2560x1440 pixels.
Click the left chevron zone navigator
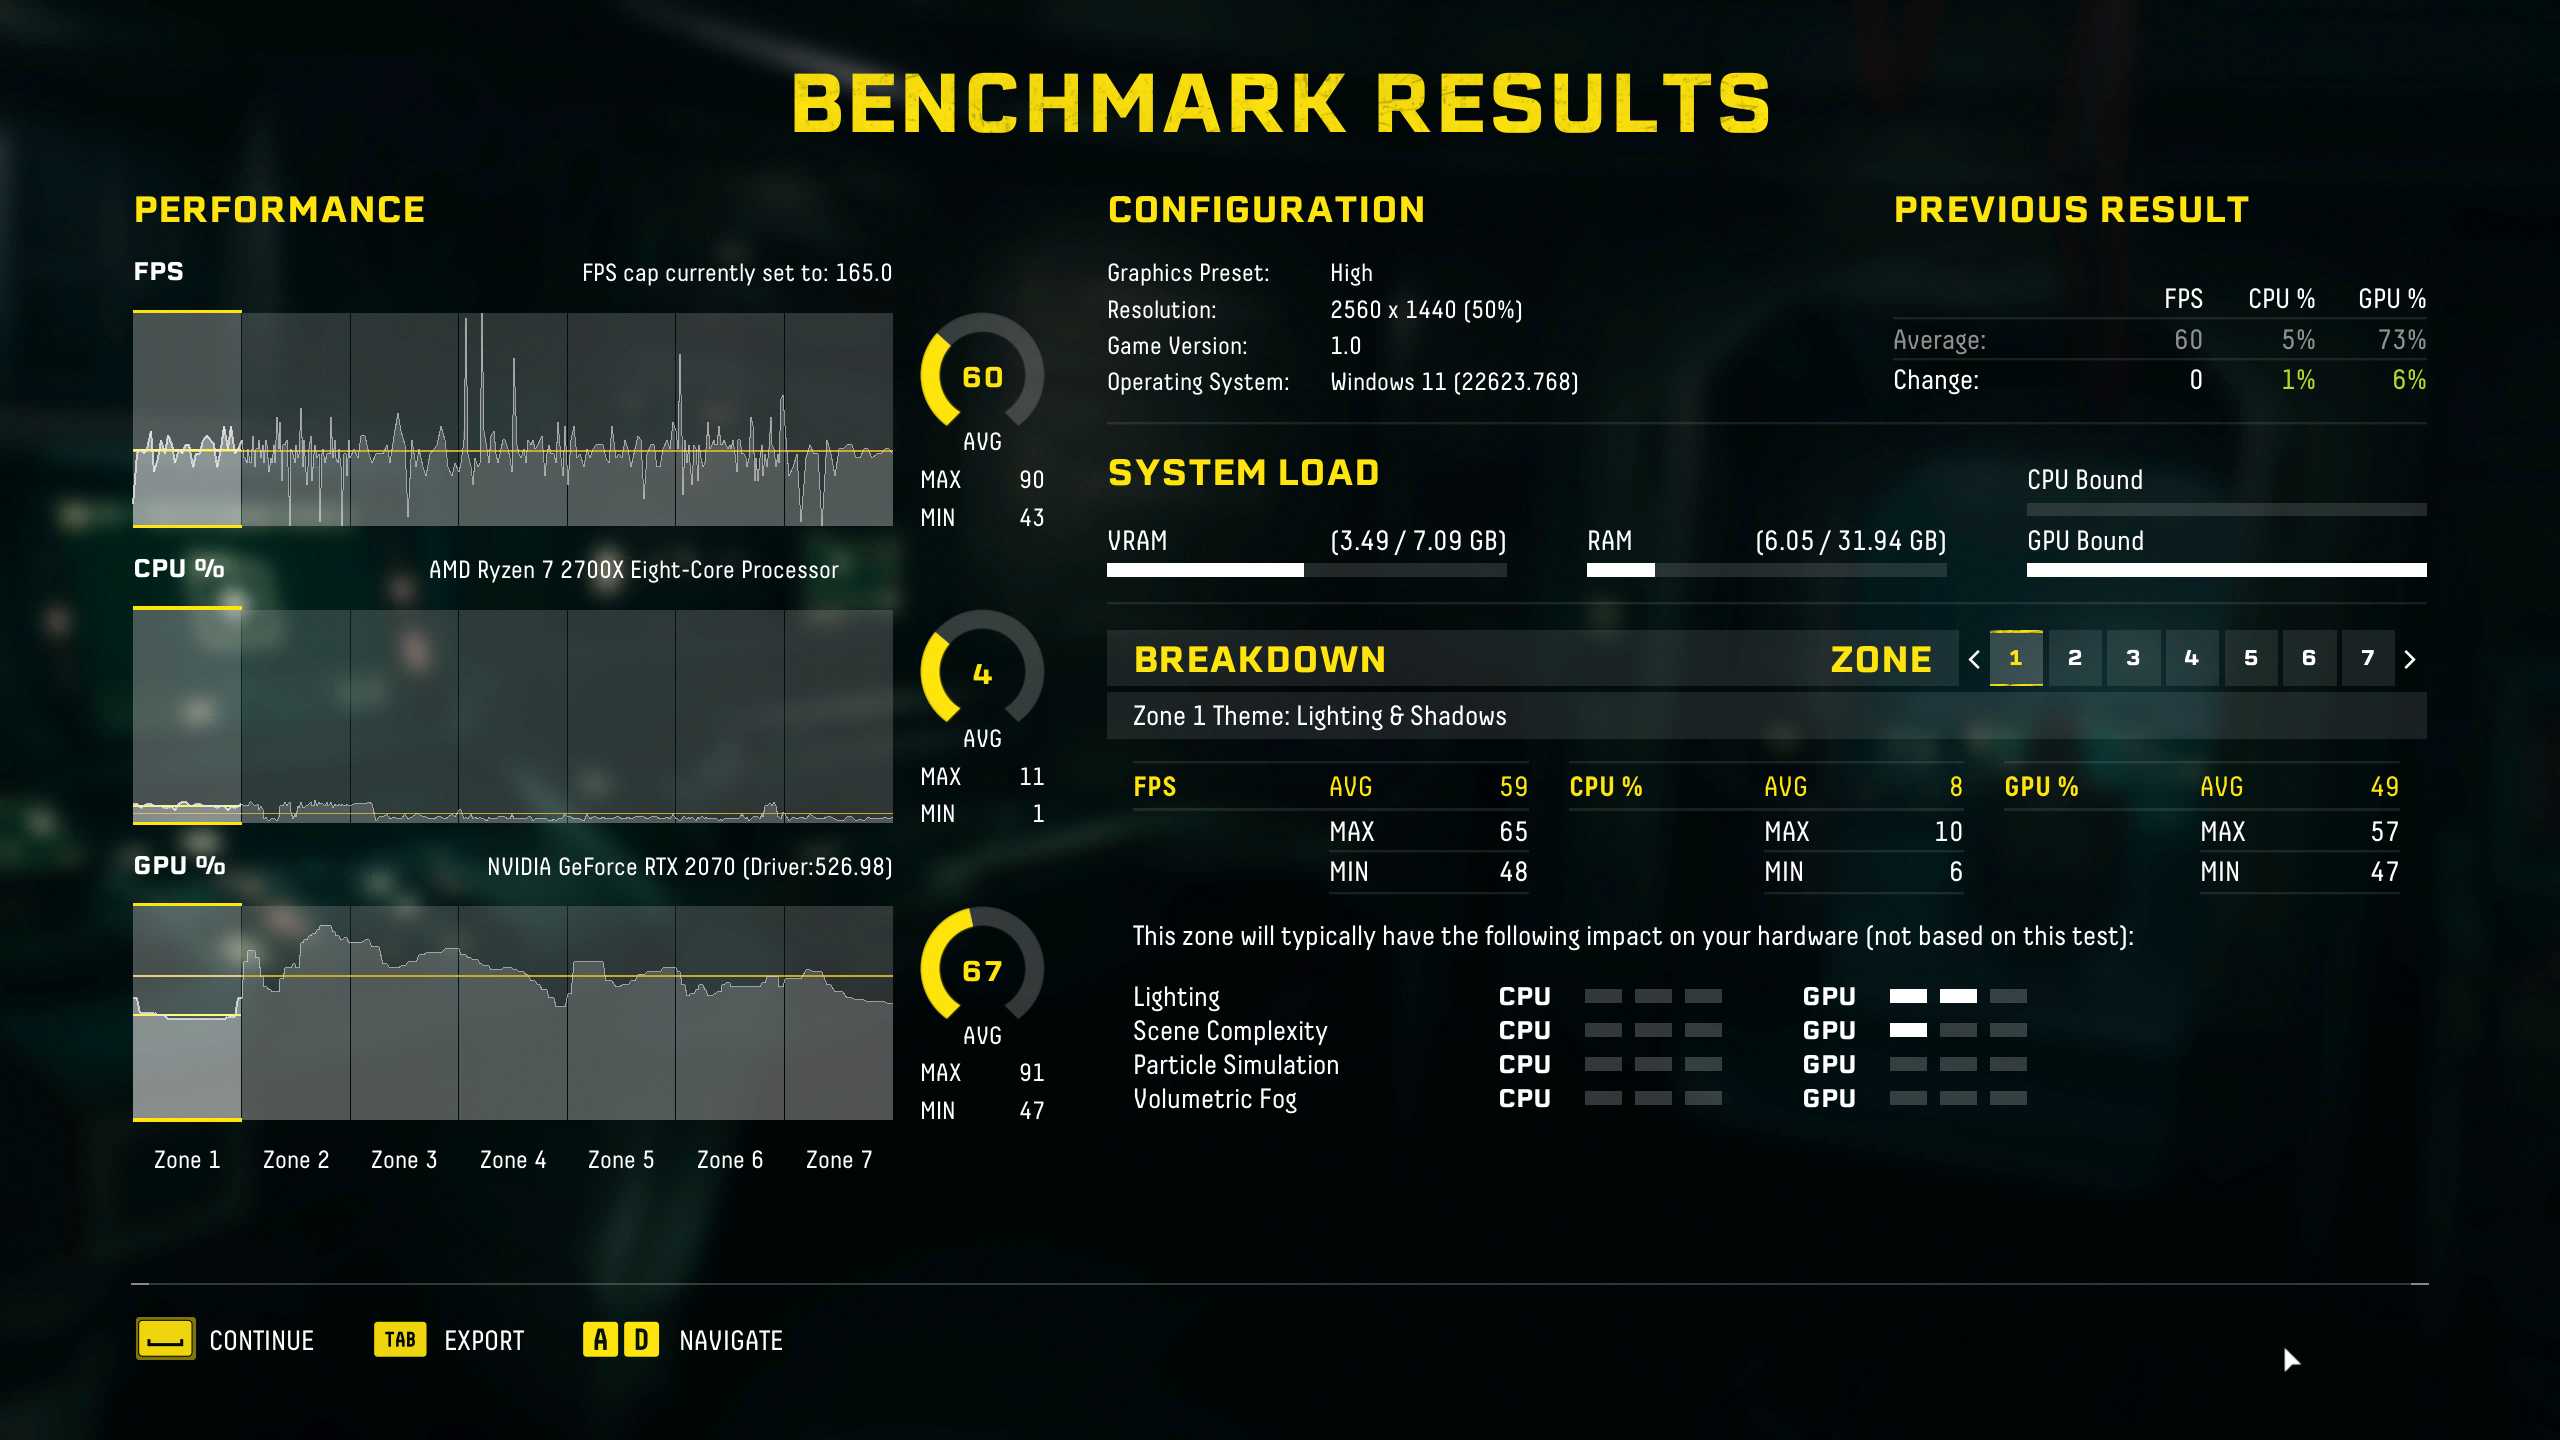1971,658
